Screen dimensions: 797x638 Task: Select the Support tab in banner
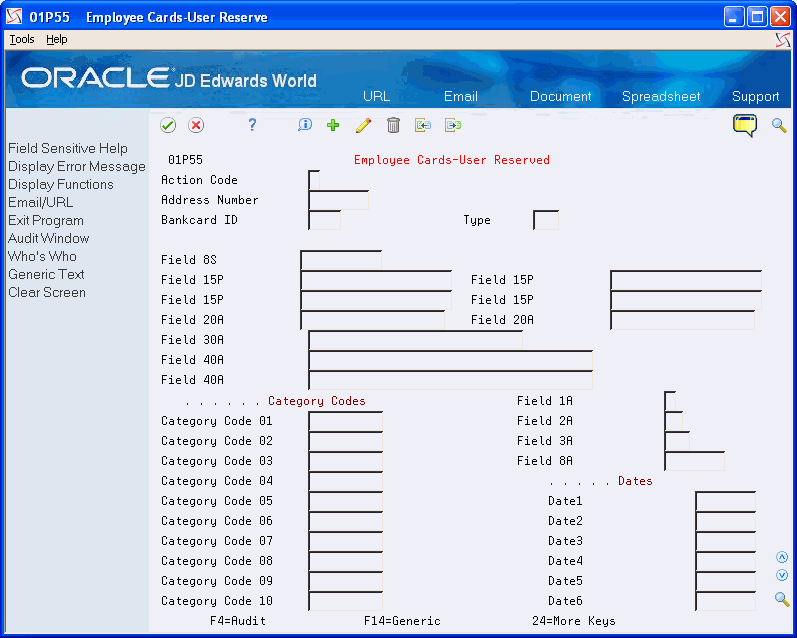pyautogui.click(x=755, y=96)
